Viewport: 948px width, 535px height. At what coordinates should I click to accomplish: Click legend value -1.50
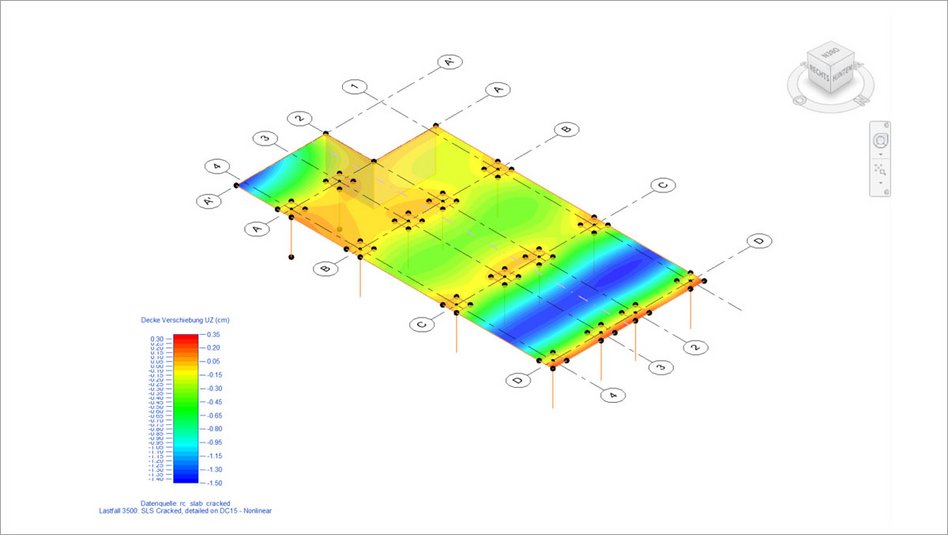click(214, 483)
